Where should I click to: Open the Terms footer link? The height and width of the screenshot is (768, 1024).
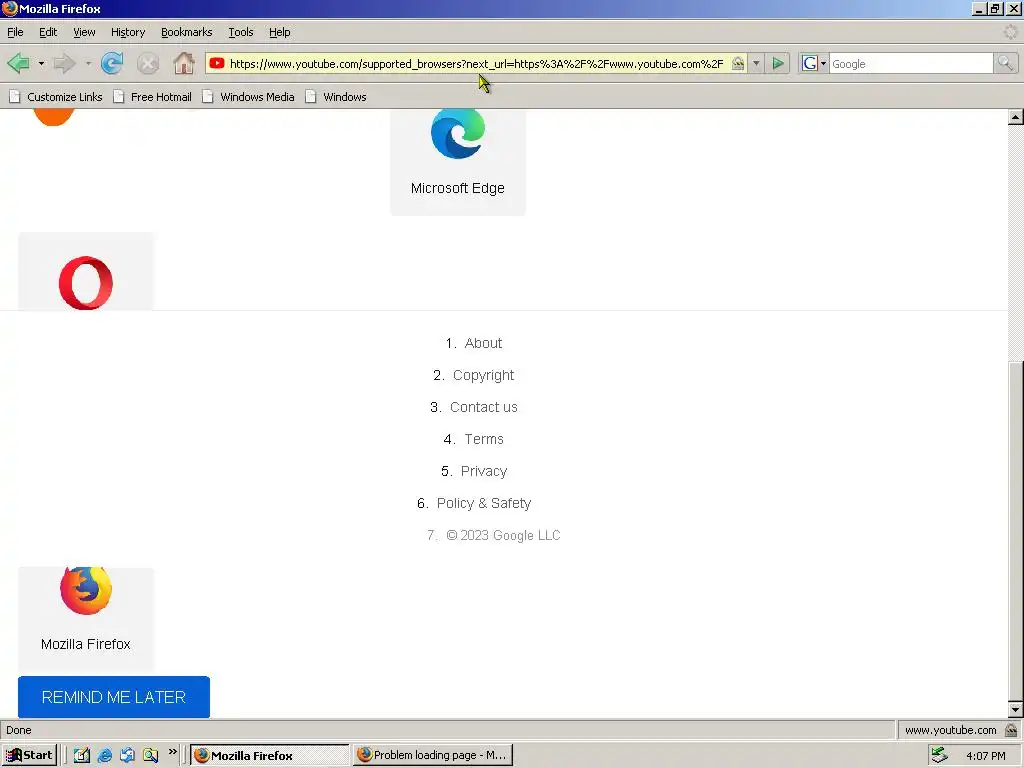point(483,439)
